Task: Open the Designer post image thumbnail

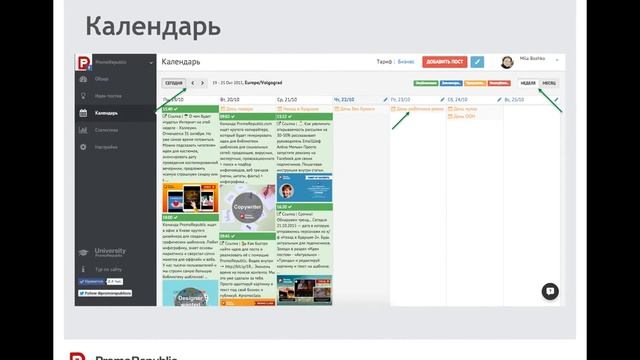Action: coord(190,293)
